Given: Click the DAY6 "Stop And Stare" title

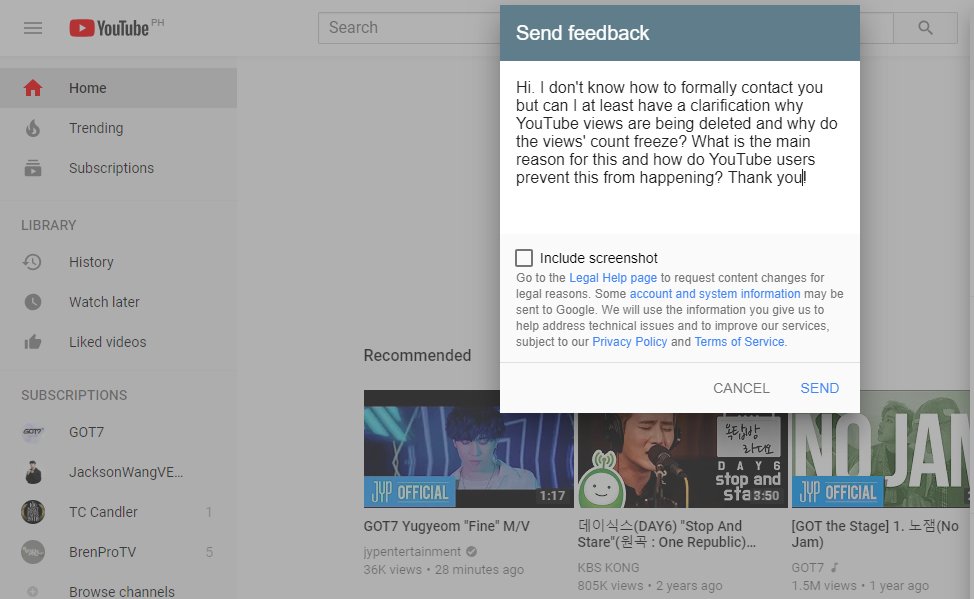Looking at the screenshot, I should point(667,534).
